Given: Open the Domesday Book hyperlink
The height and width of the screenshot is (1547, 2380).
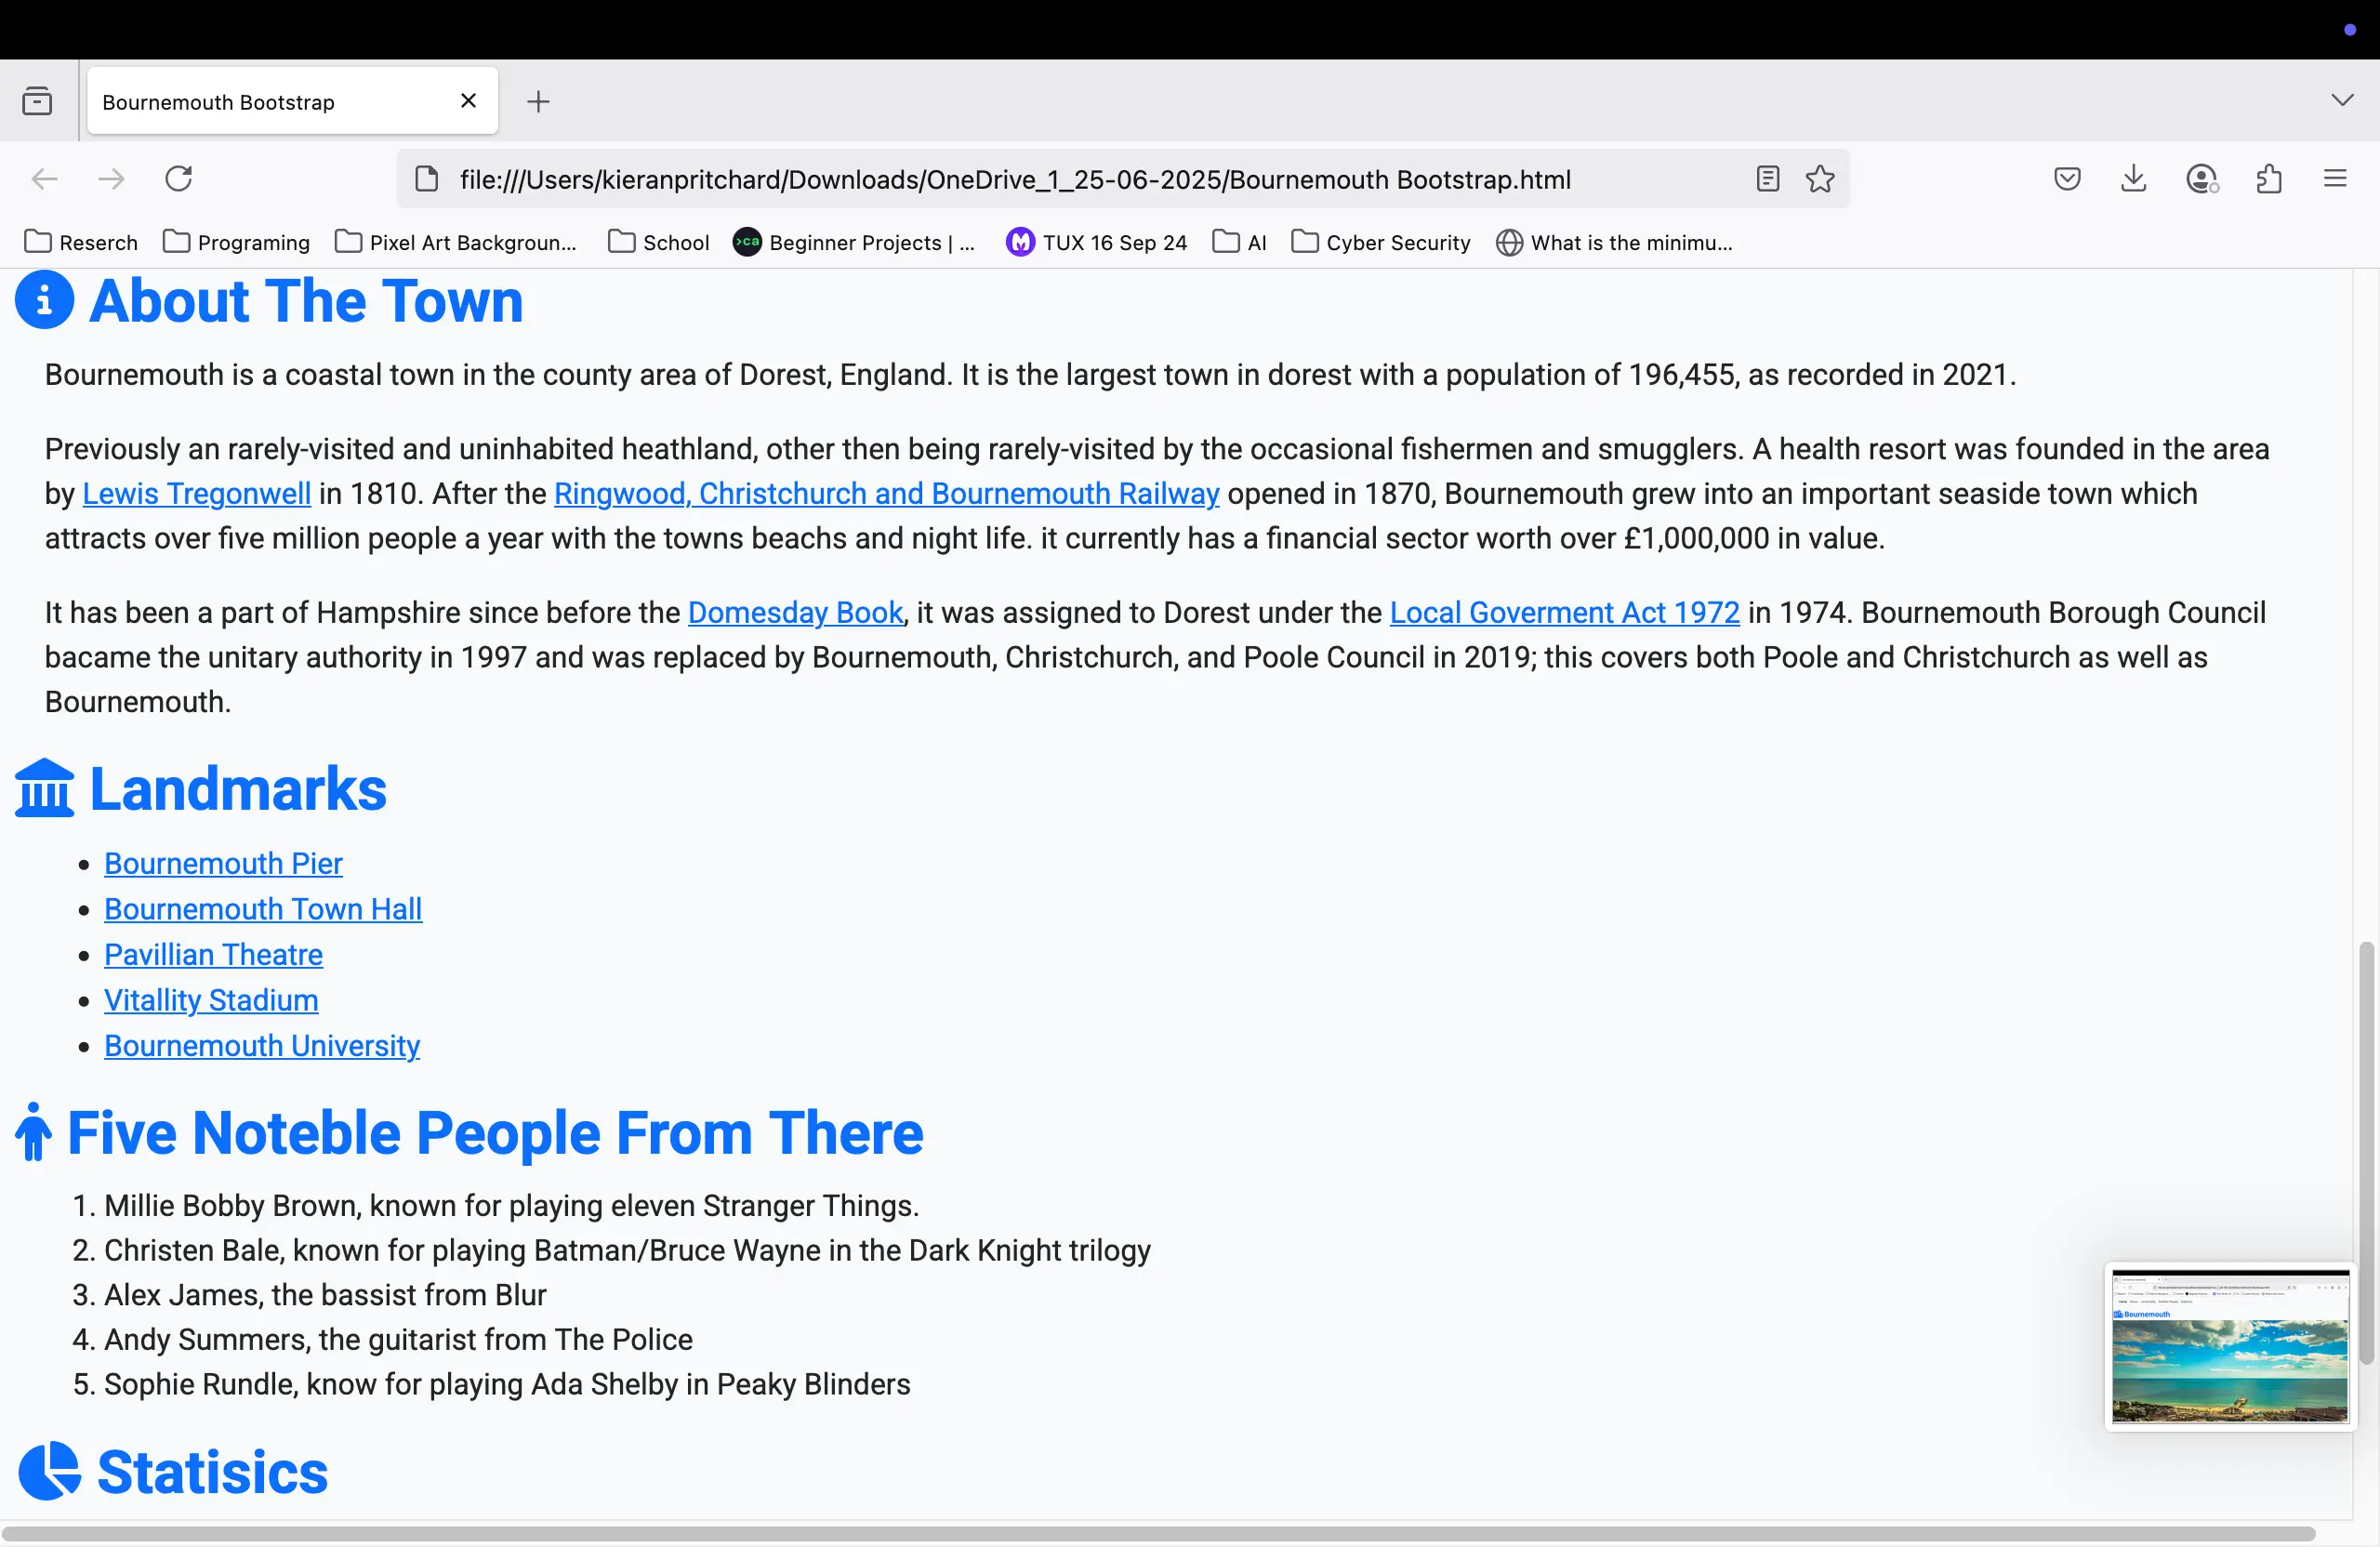Looking at the screenshot, I should click(x=794, y=612).
